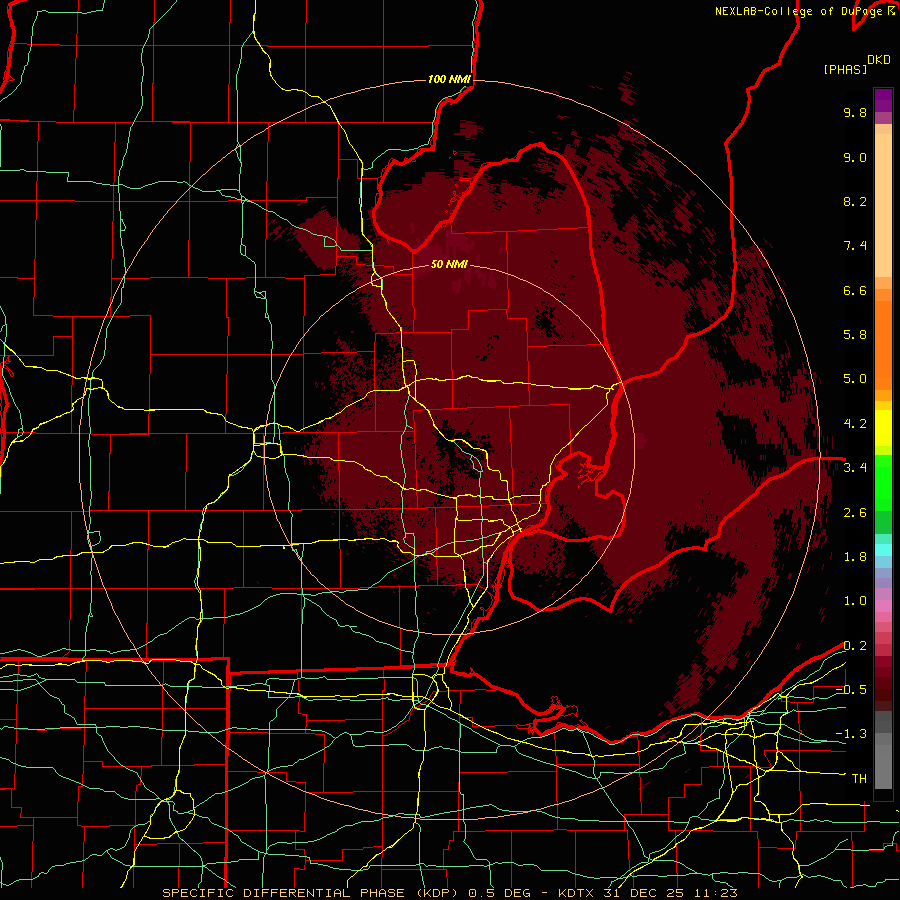Select the 4.2 scale label
Image resolution: width=900 pixels, height=900 pixels.
(855, 424)
